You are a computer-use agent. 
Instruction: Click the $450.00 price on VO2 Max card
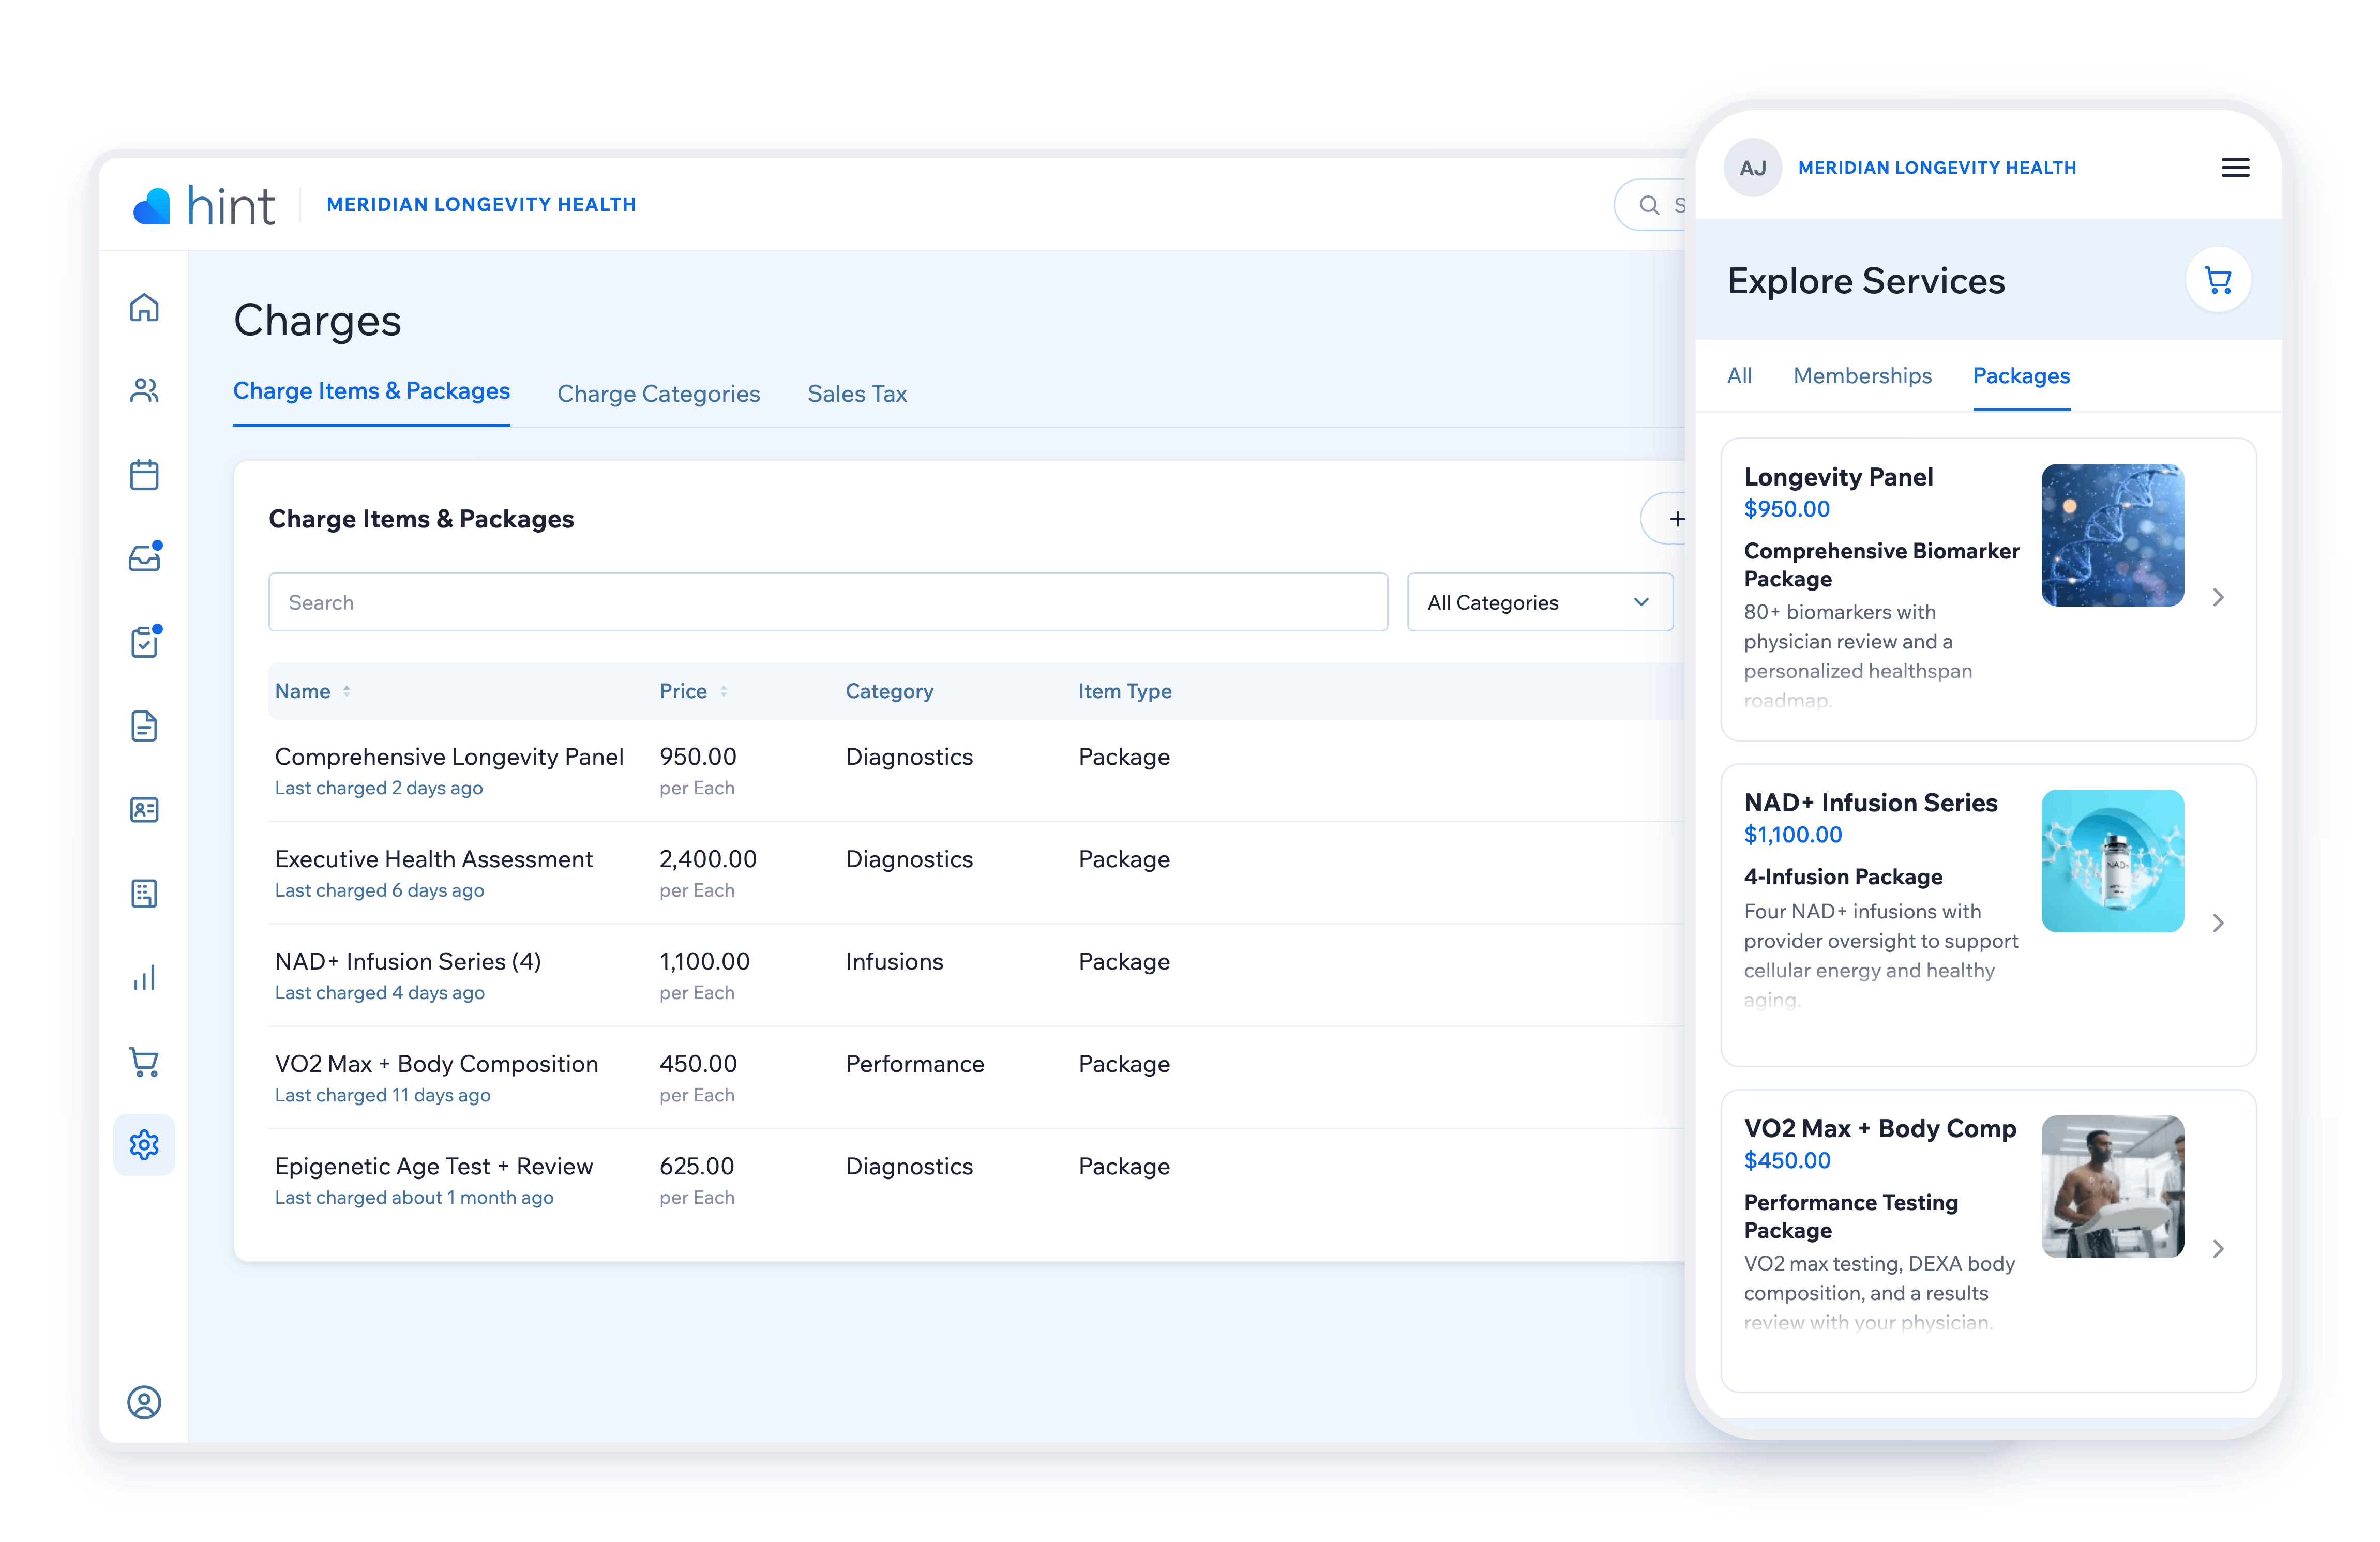[x=1787, y=1161]
